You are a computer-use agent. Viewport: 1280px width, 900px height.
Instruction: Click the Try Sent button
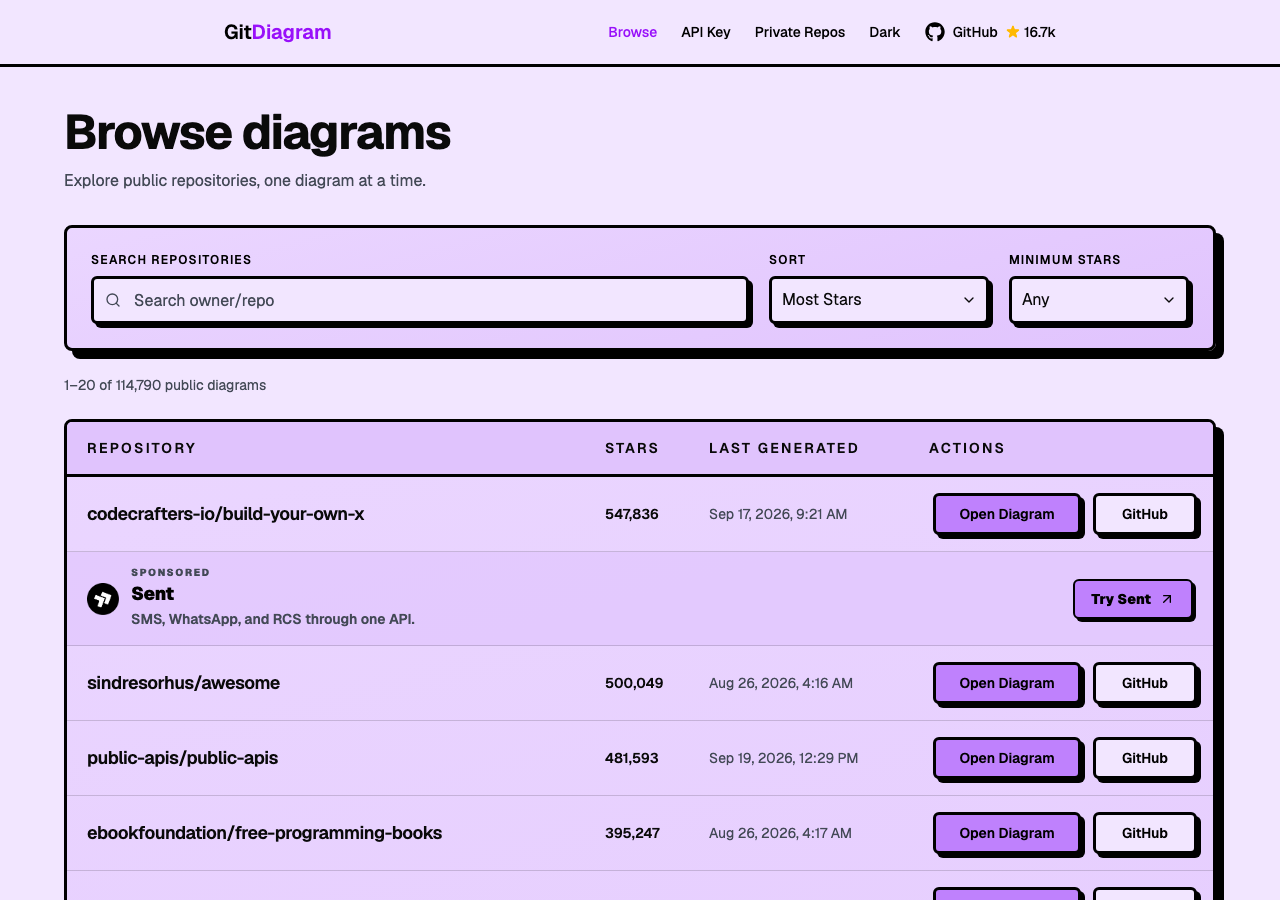(x=1133, y=599)
